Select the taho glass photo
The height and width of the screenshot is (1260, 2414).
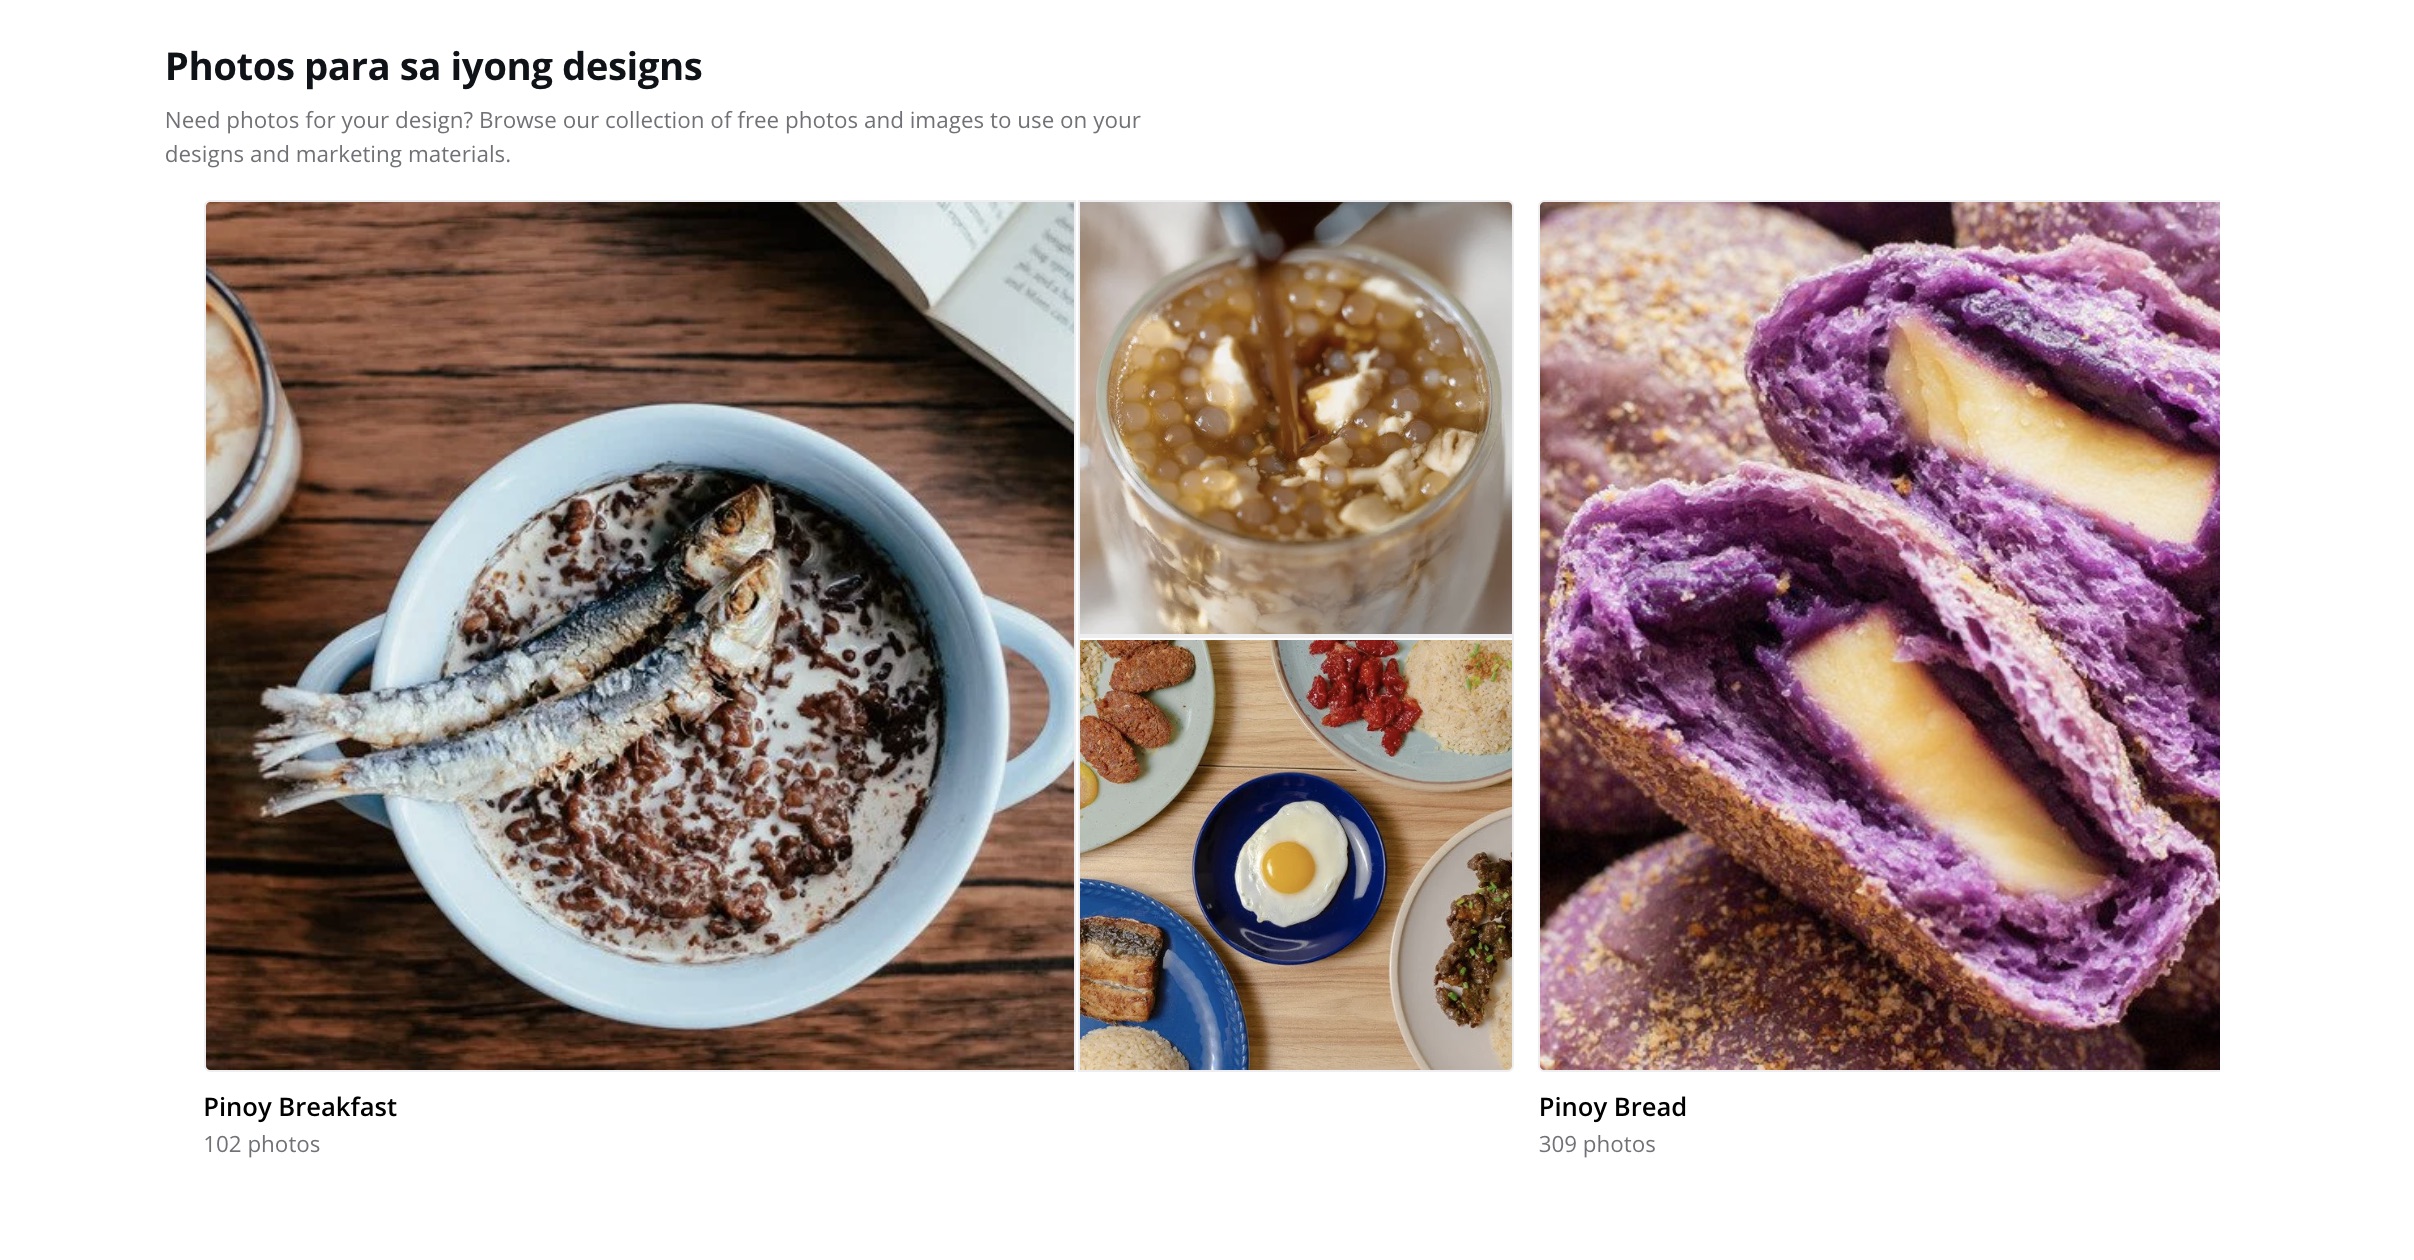(x=1296, y=418)
